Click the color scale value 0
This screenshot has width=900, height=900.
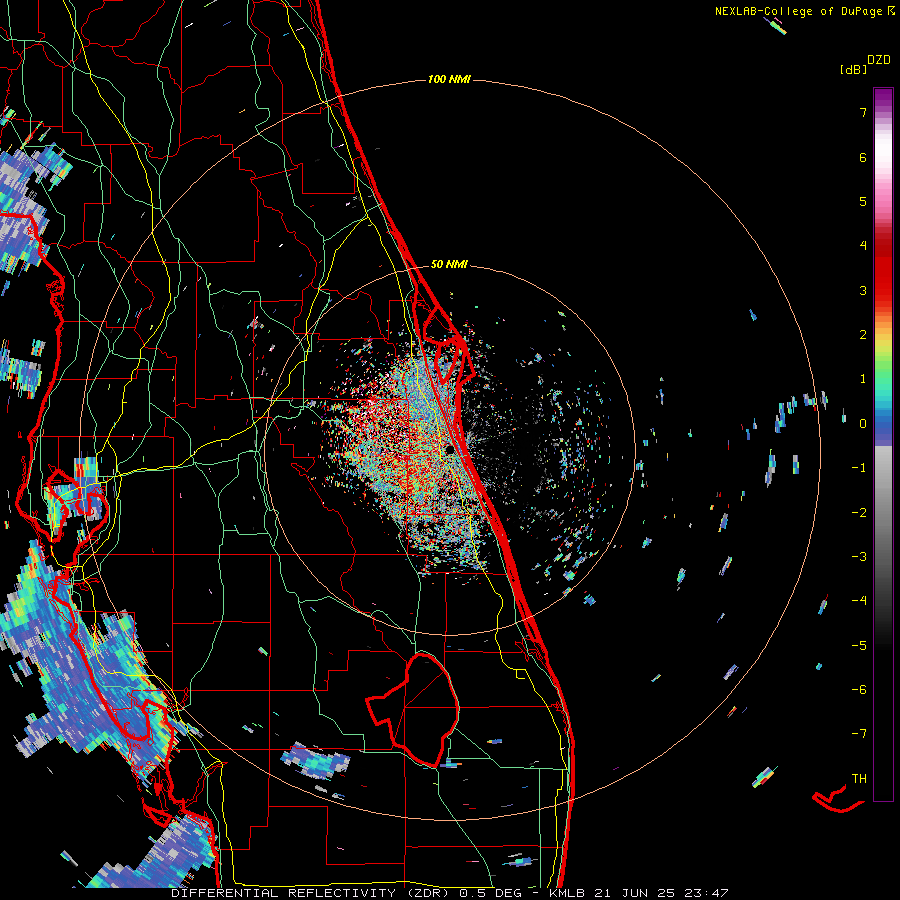point(863,424)
